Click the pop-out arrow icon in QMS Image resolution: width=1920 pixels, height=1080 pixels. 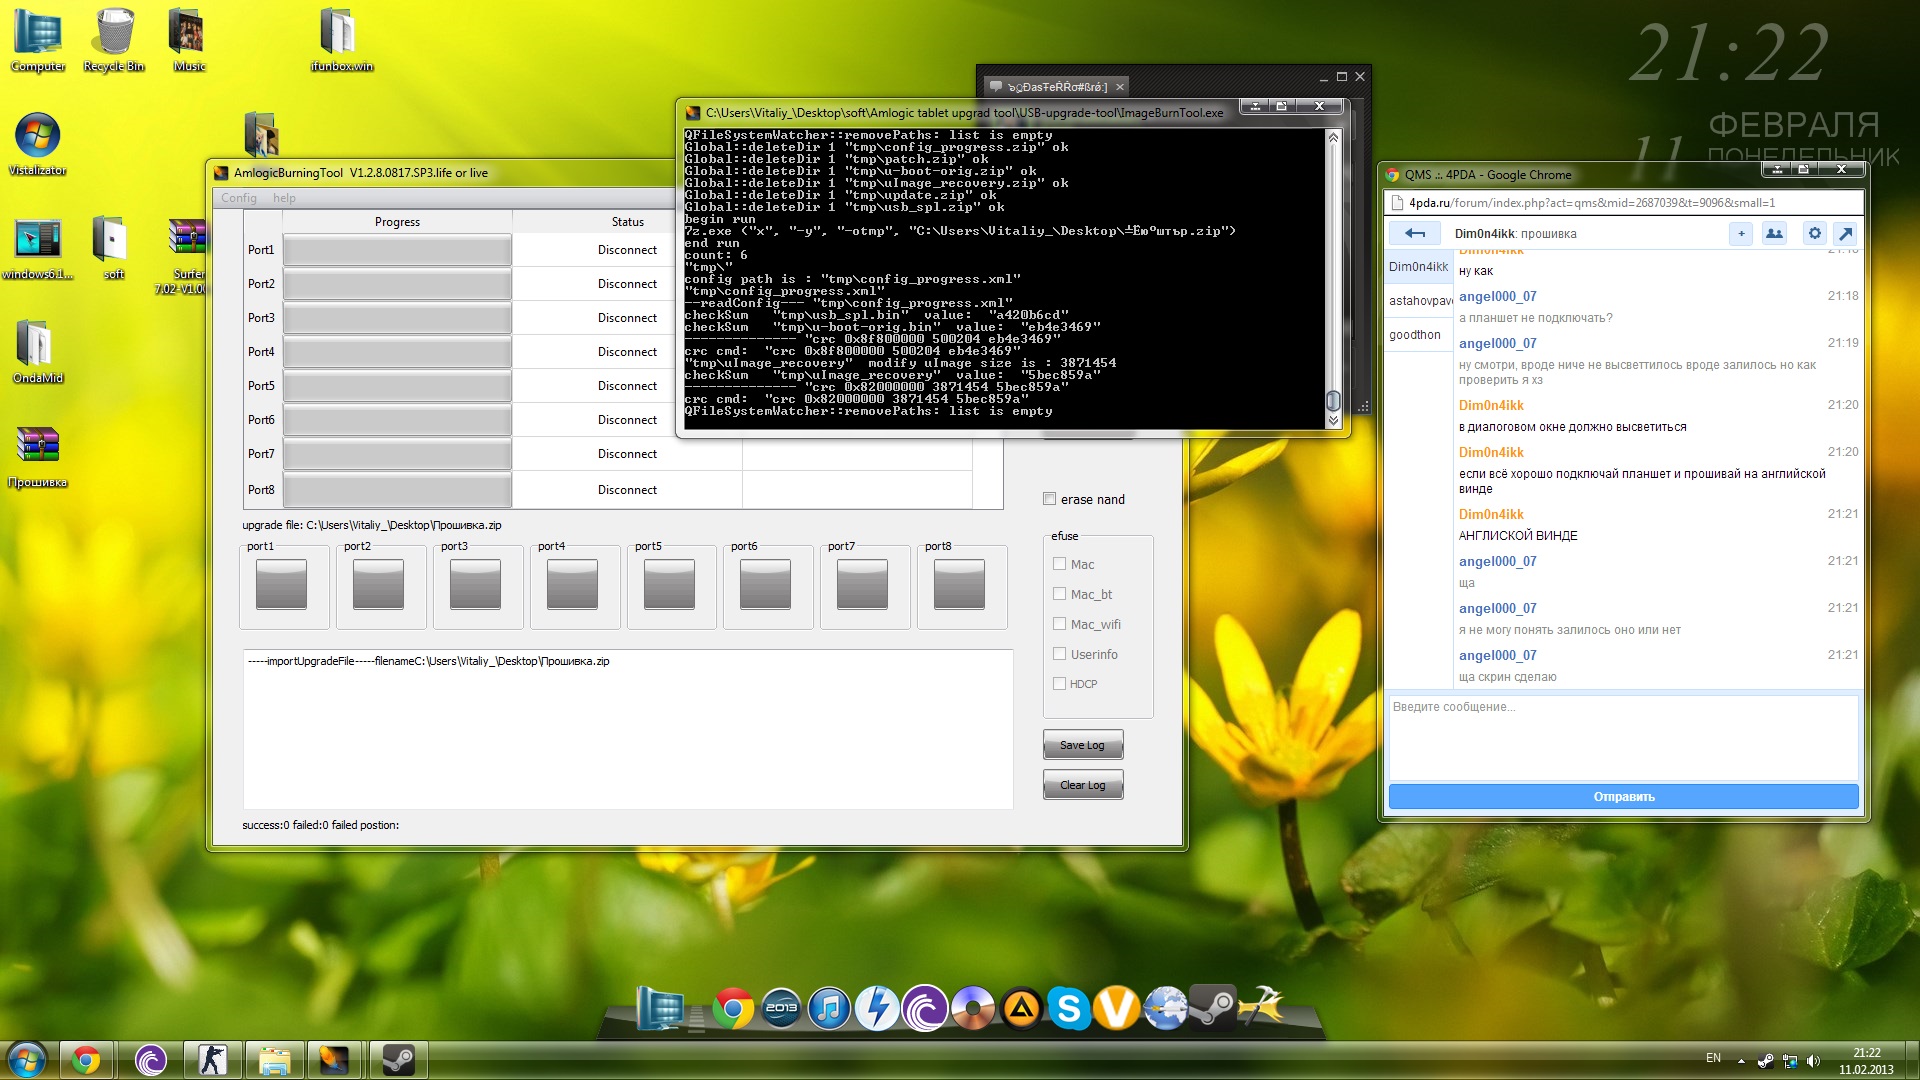(x=1846, y=233)
